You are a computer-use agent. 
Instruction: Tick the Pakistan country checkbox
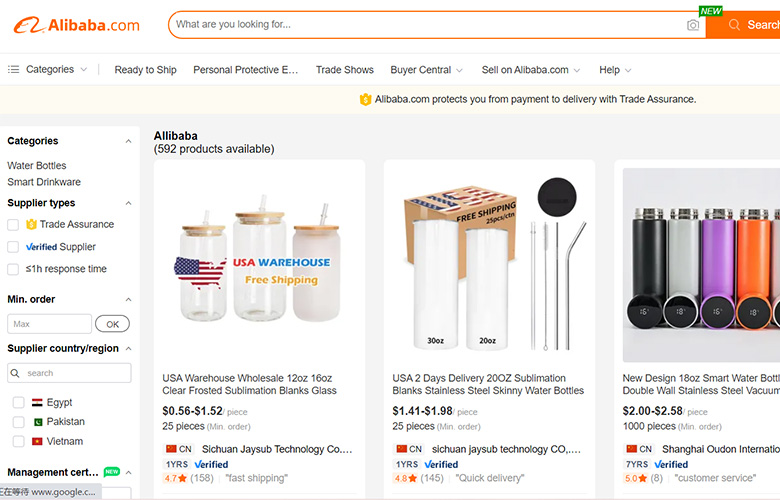pos(18,421)
